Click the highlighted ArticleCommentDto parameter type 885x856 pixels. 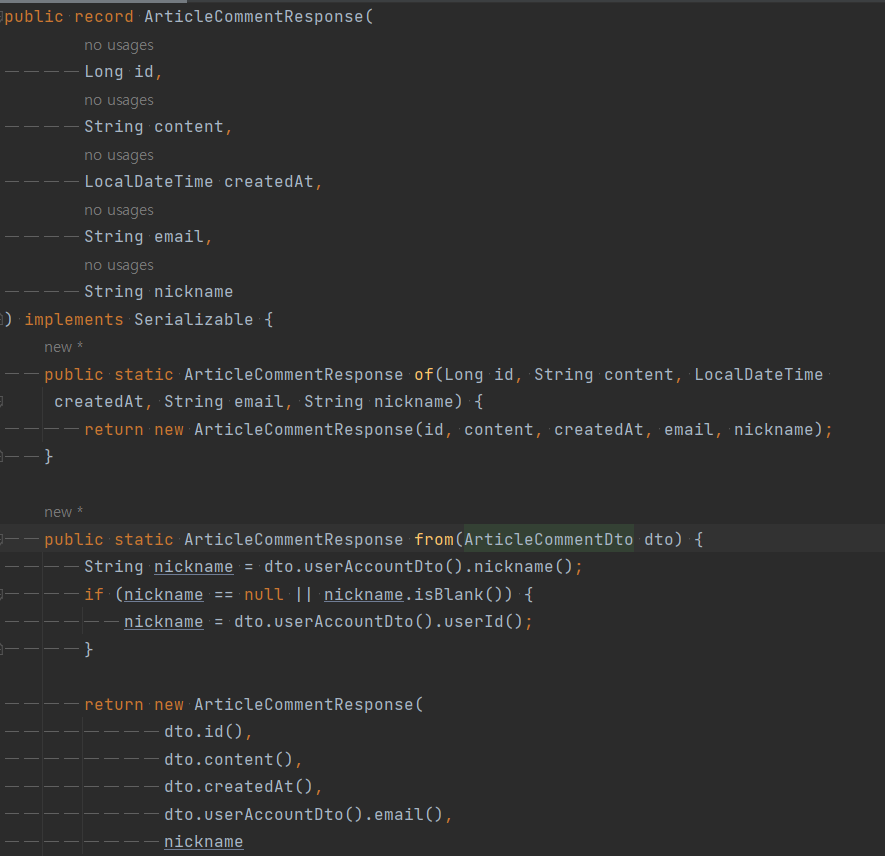pos(549,539)
